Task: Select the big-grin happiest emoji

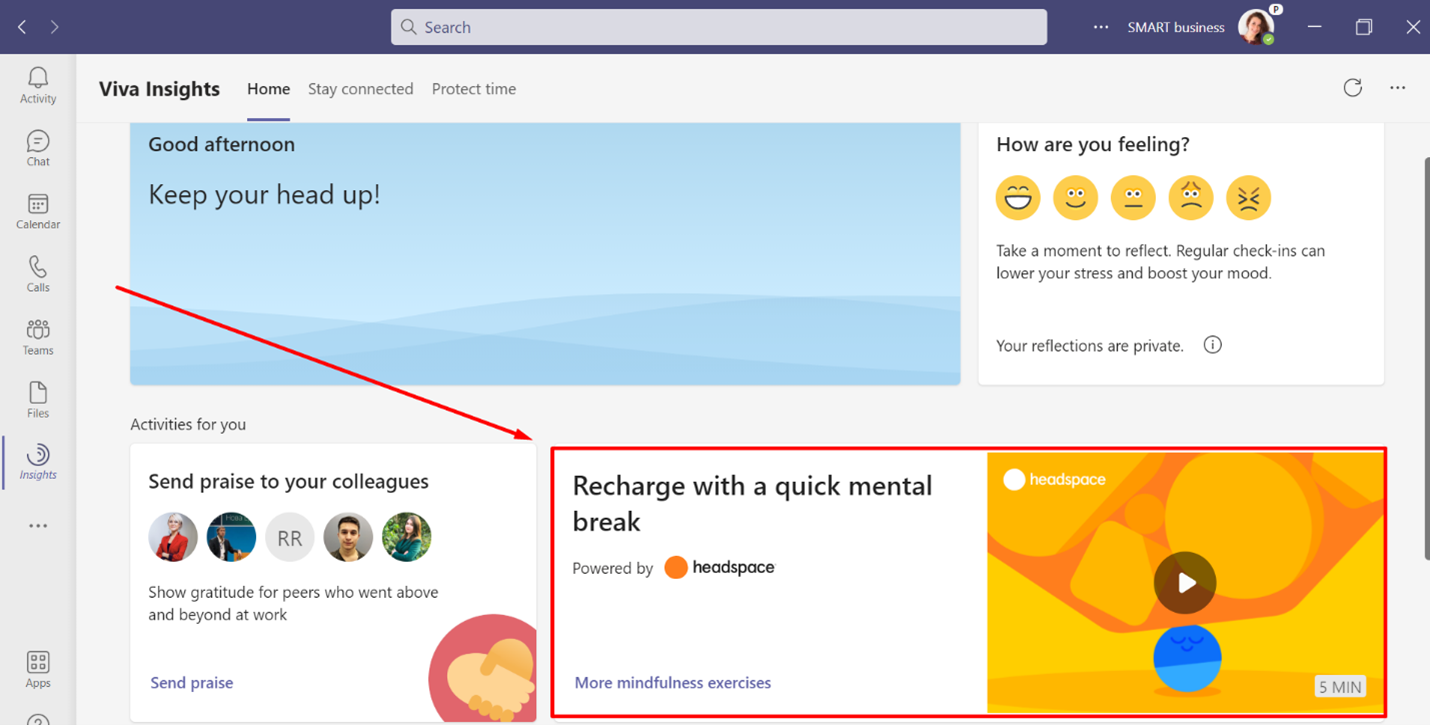Action: [x=1017, y=198]
